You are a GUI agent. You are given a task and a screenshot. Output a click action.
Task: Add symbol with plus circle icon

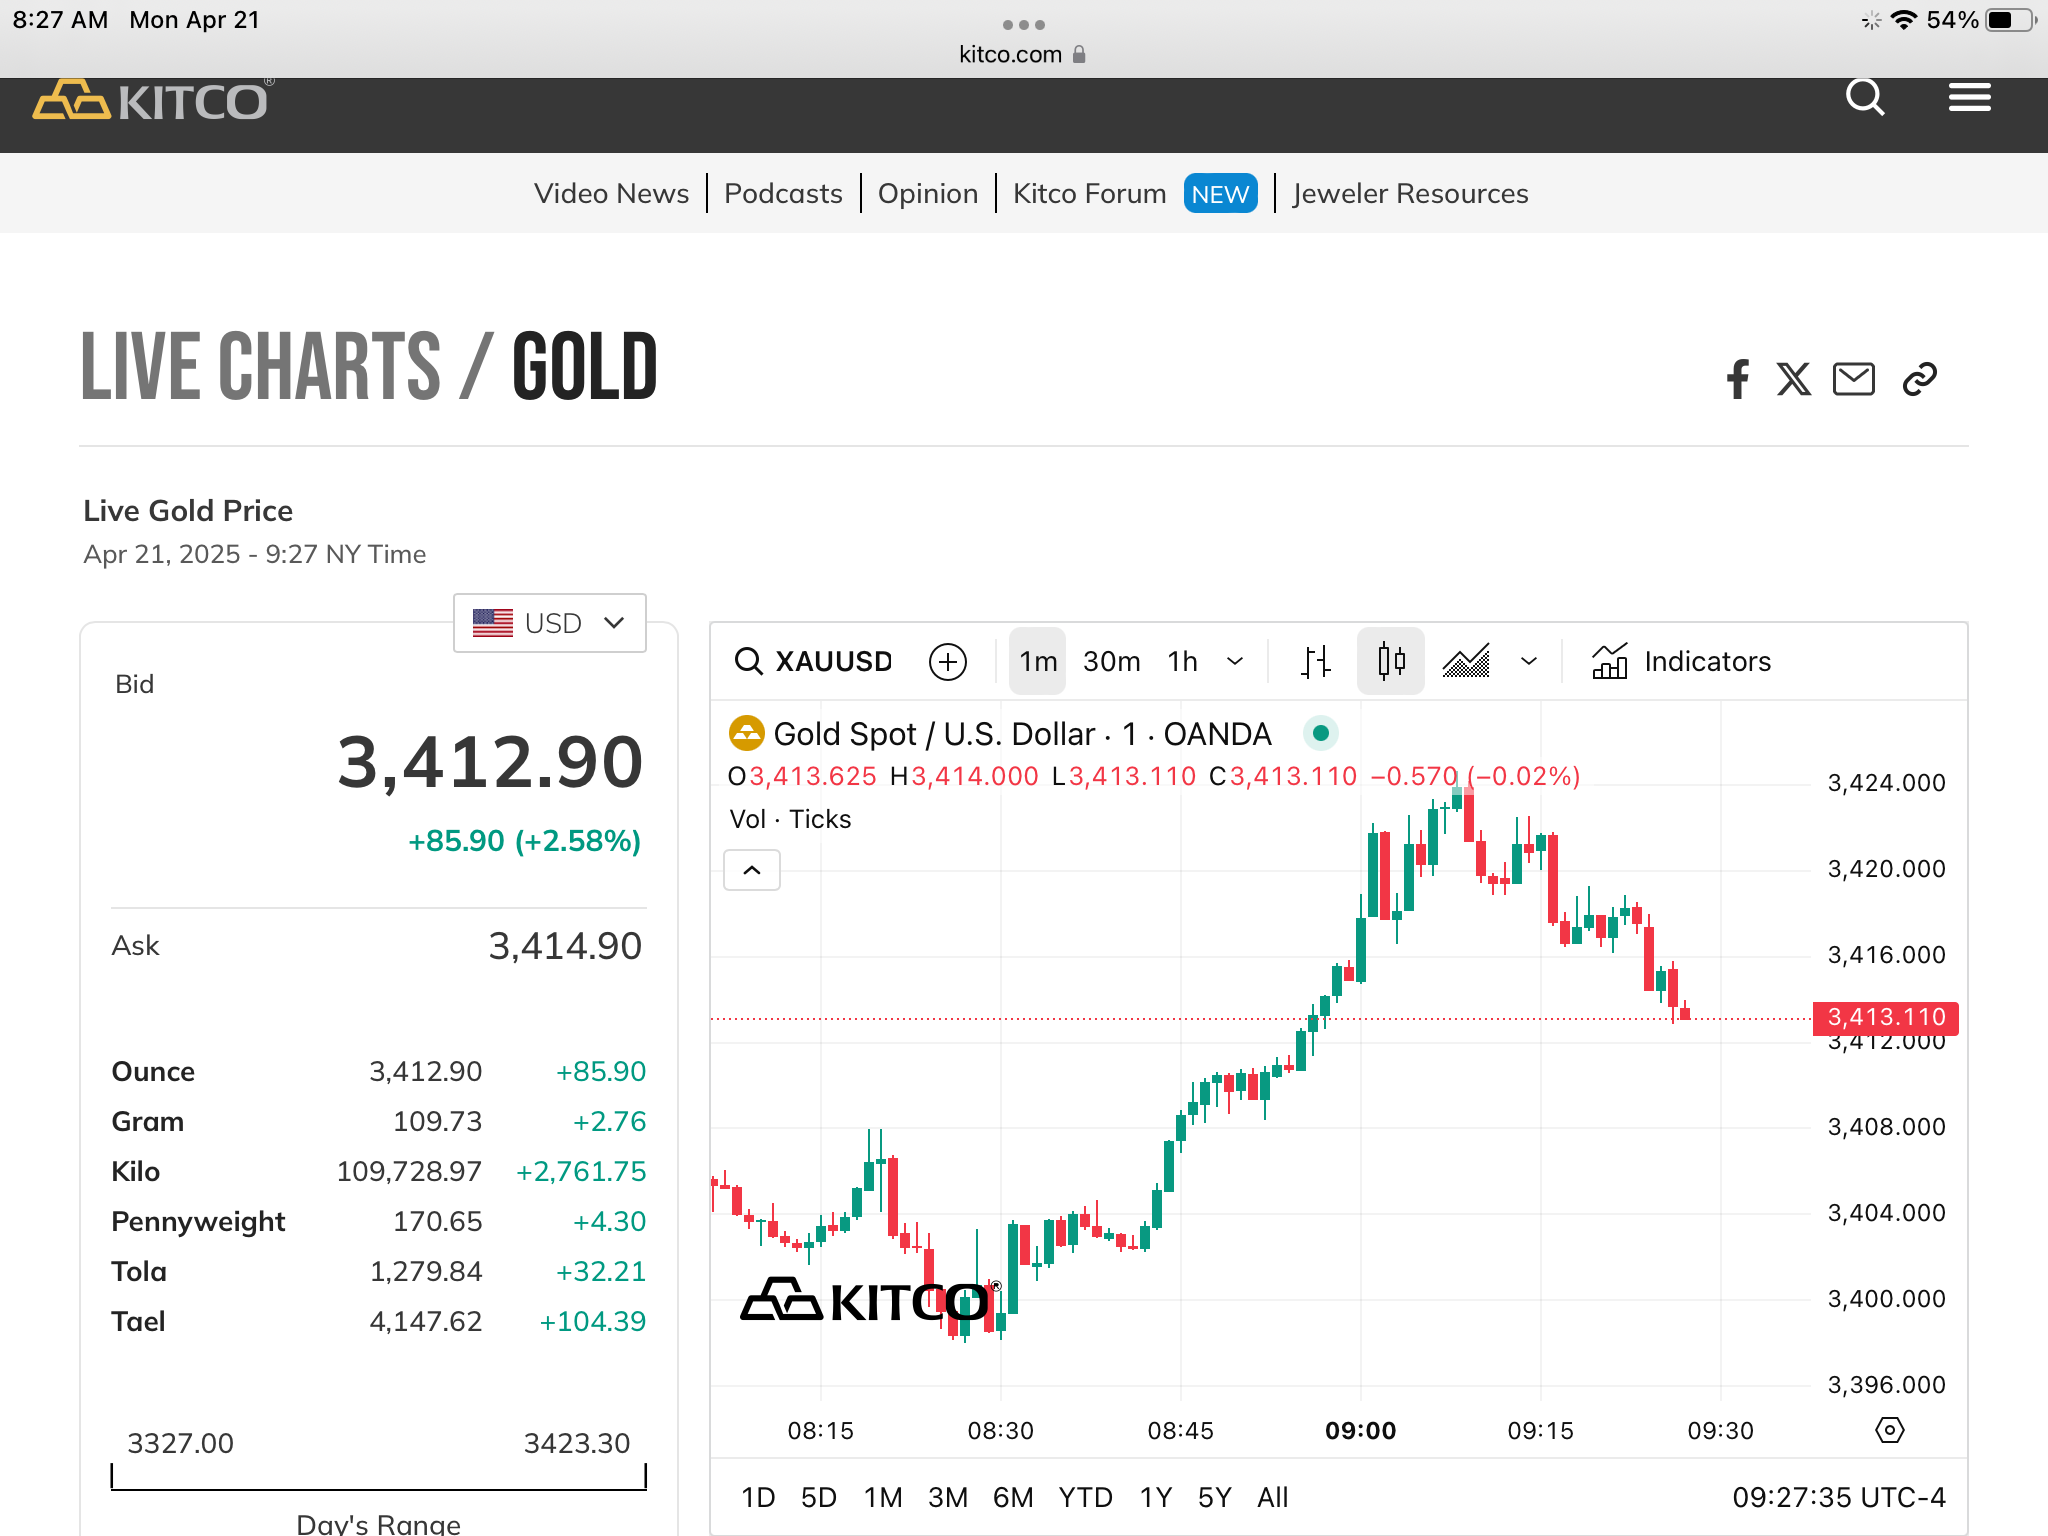[948, 661]
